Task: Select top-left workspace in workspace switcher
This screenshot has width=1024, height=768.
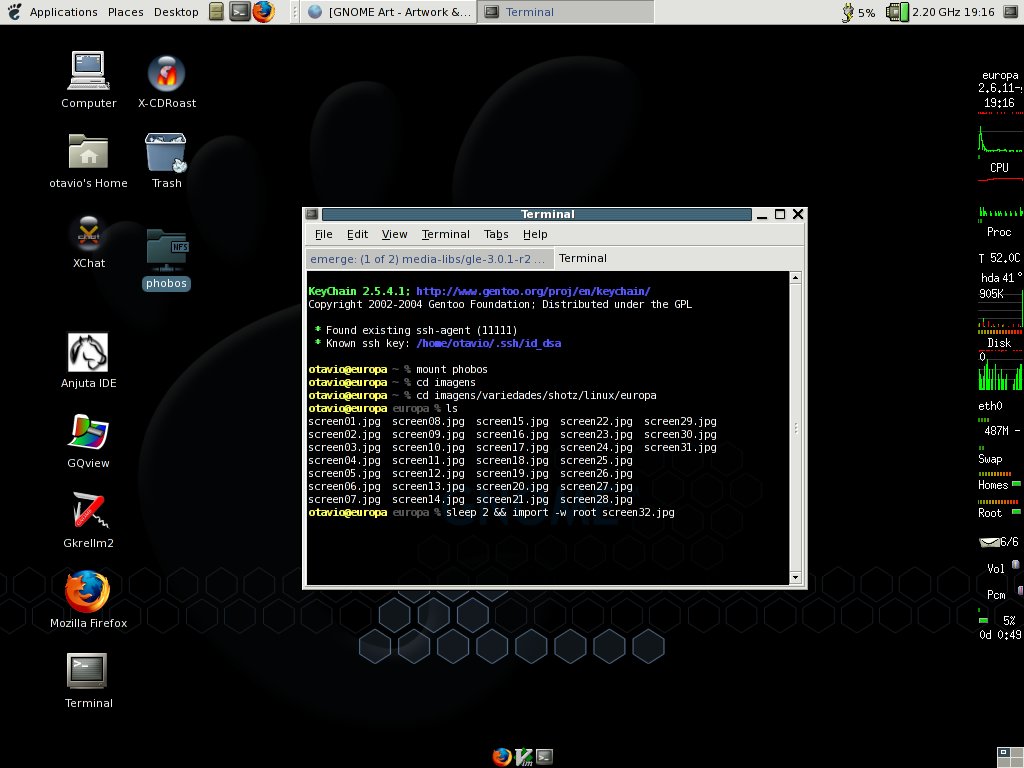Action: 1003,751
